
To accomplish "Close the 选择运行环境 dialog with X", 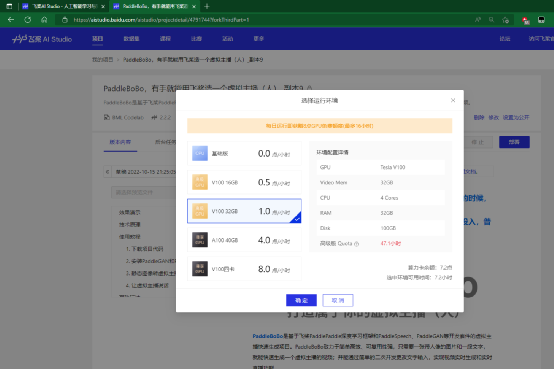I will pyautogui.click(x=453, y=100).
